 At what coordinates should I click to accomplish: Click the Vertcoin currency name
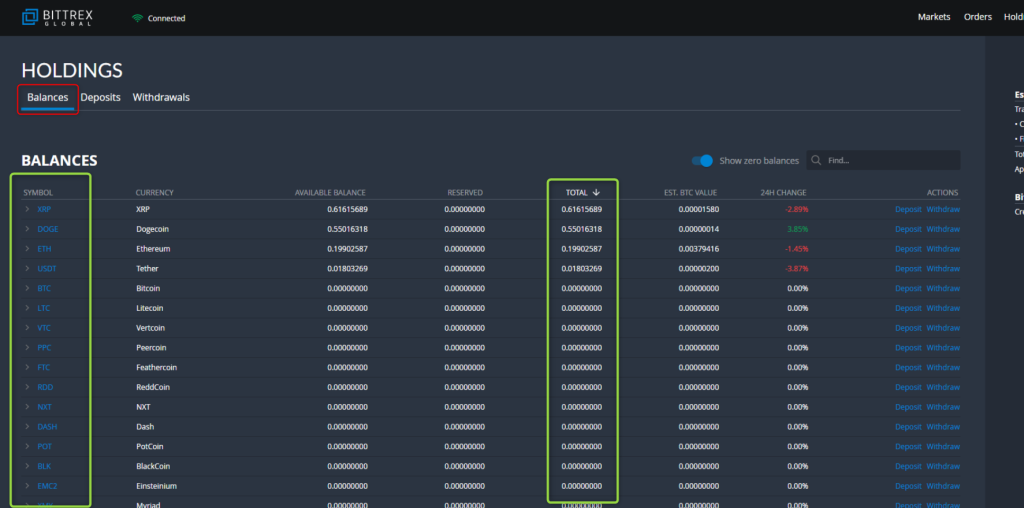(x=152, y=328)
